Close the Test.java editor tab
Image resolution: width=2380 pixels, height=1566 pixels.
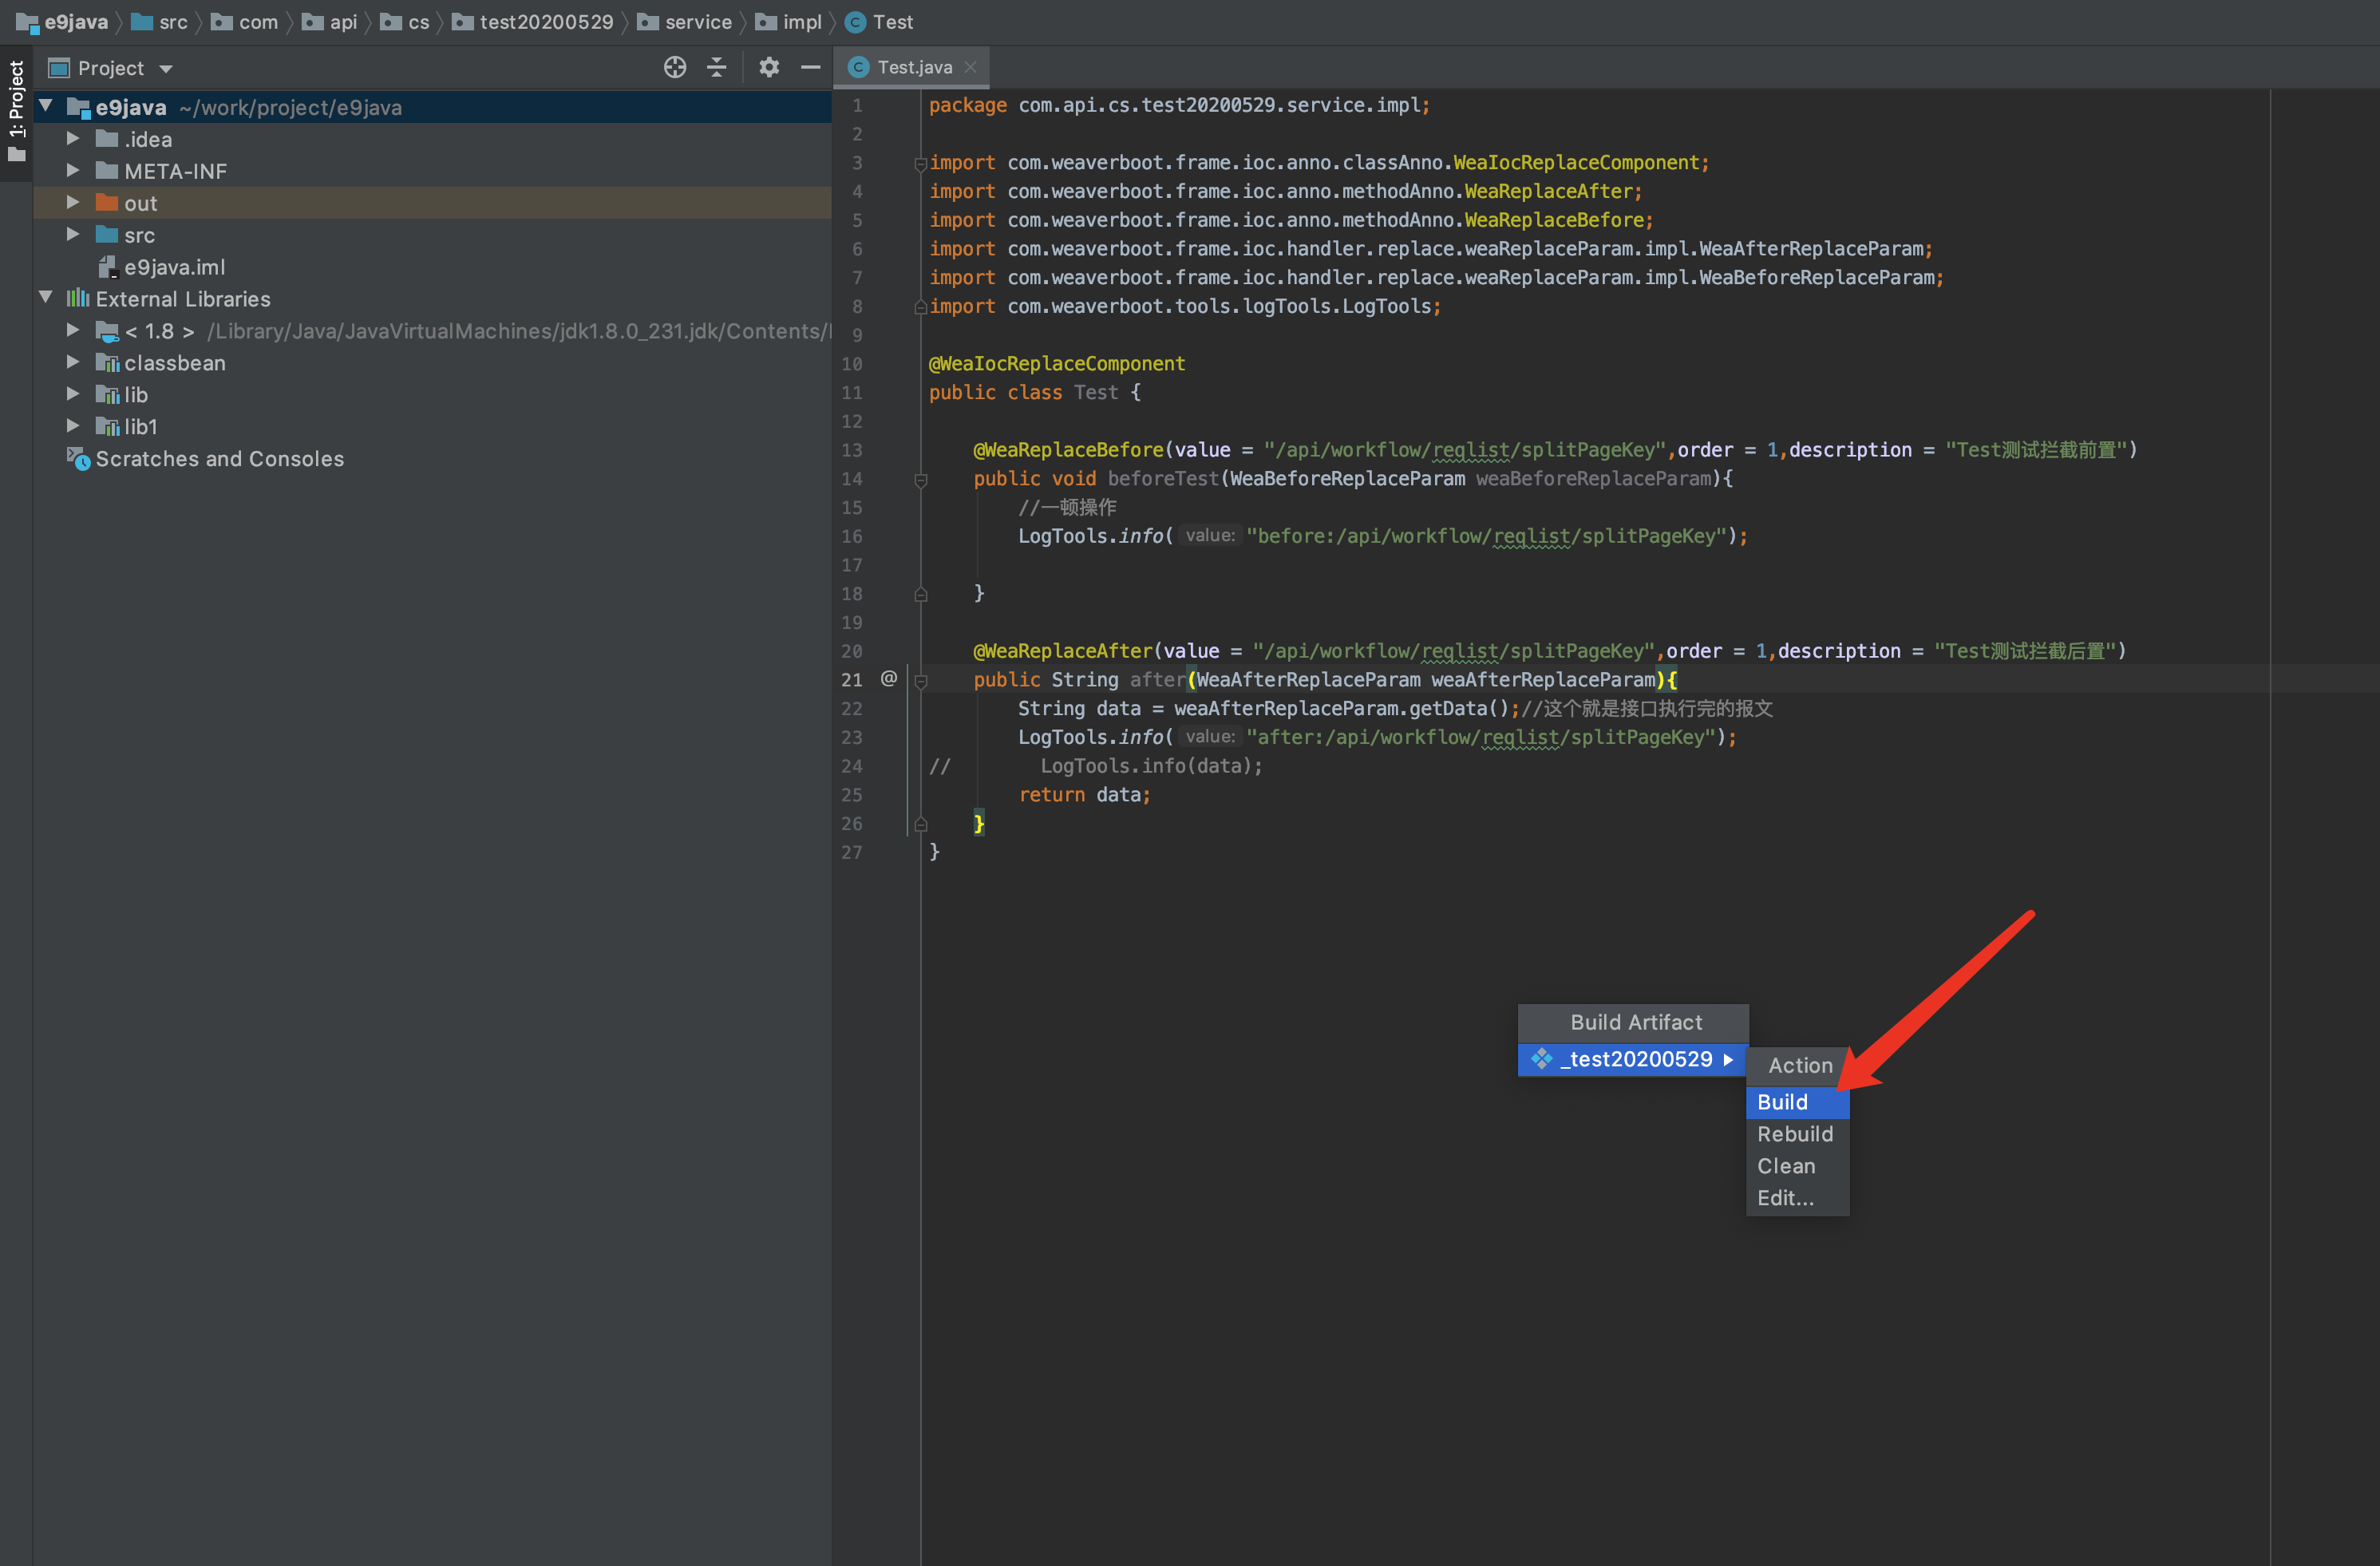[x=970, y=67]
